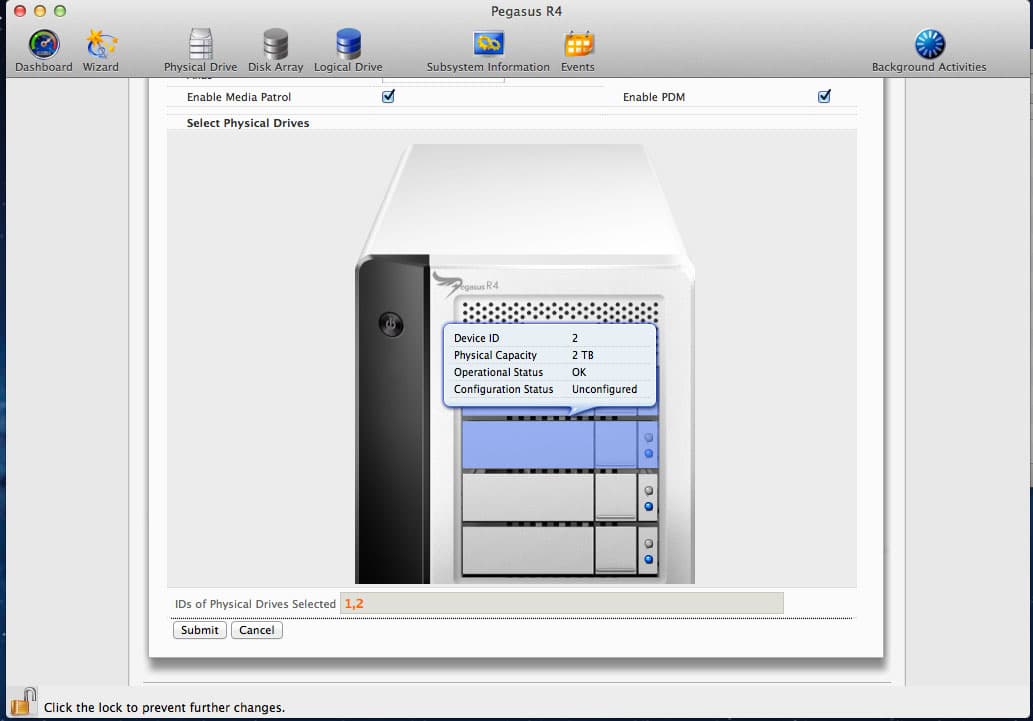Click the yellow minimize window button
1033x721 pixels.
pyautogui.click(x=40, y=11)
